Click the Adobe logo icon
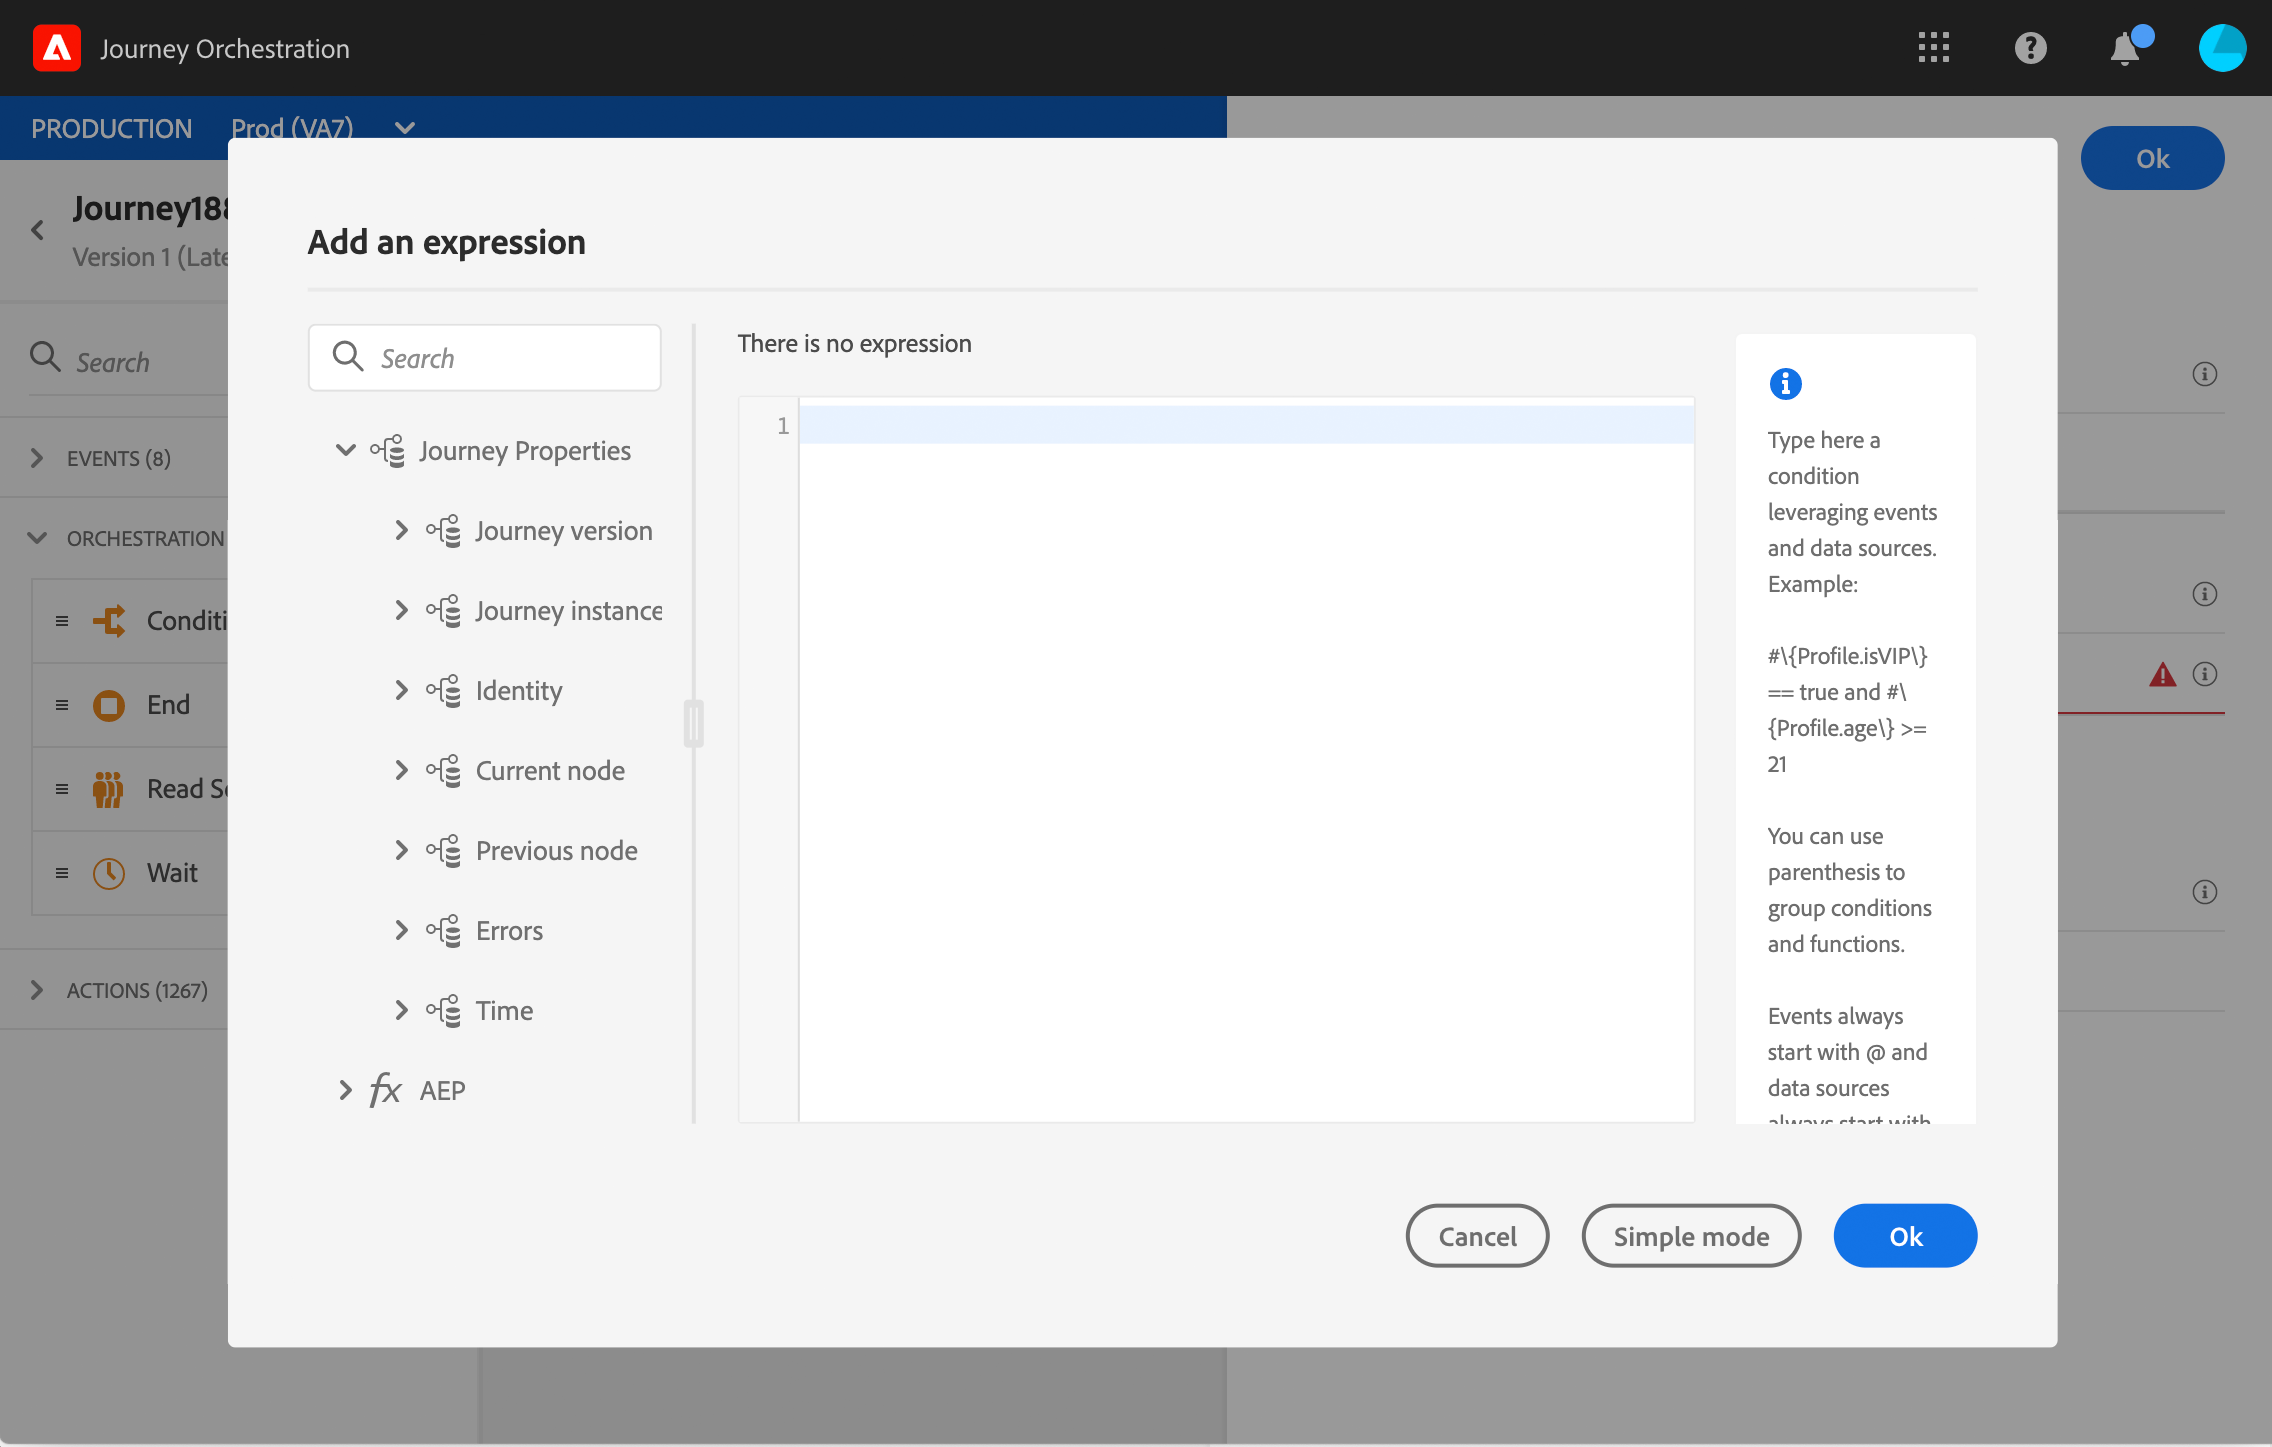The width and height of the screenshot is (2272, 1447). (x=57, y=48)
